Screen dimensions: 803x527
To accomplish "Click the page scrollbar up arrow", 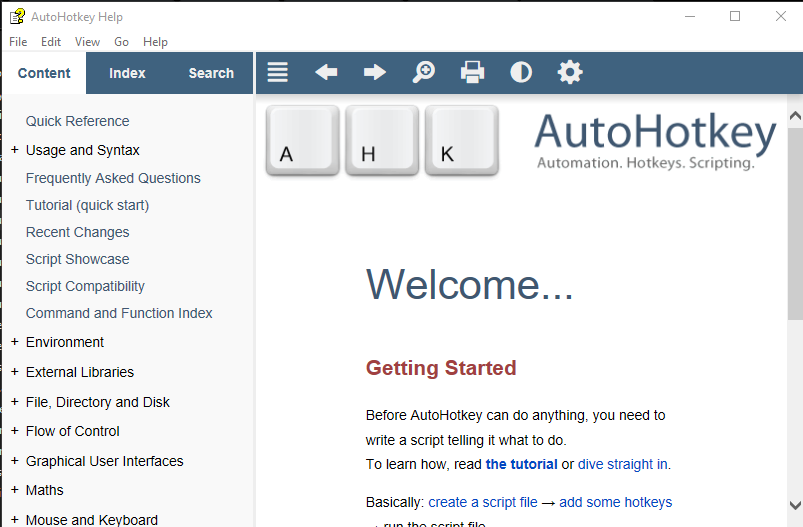I will coord(795,116).
